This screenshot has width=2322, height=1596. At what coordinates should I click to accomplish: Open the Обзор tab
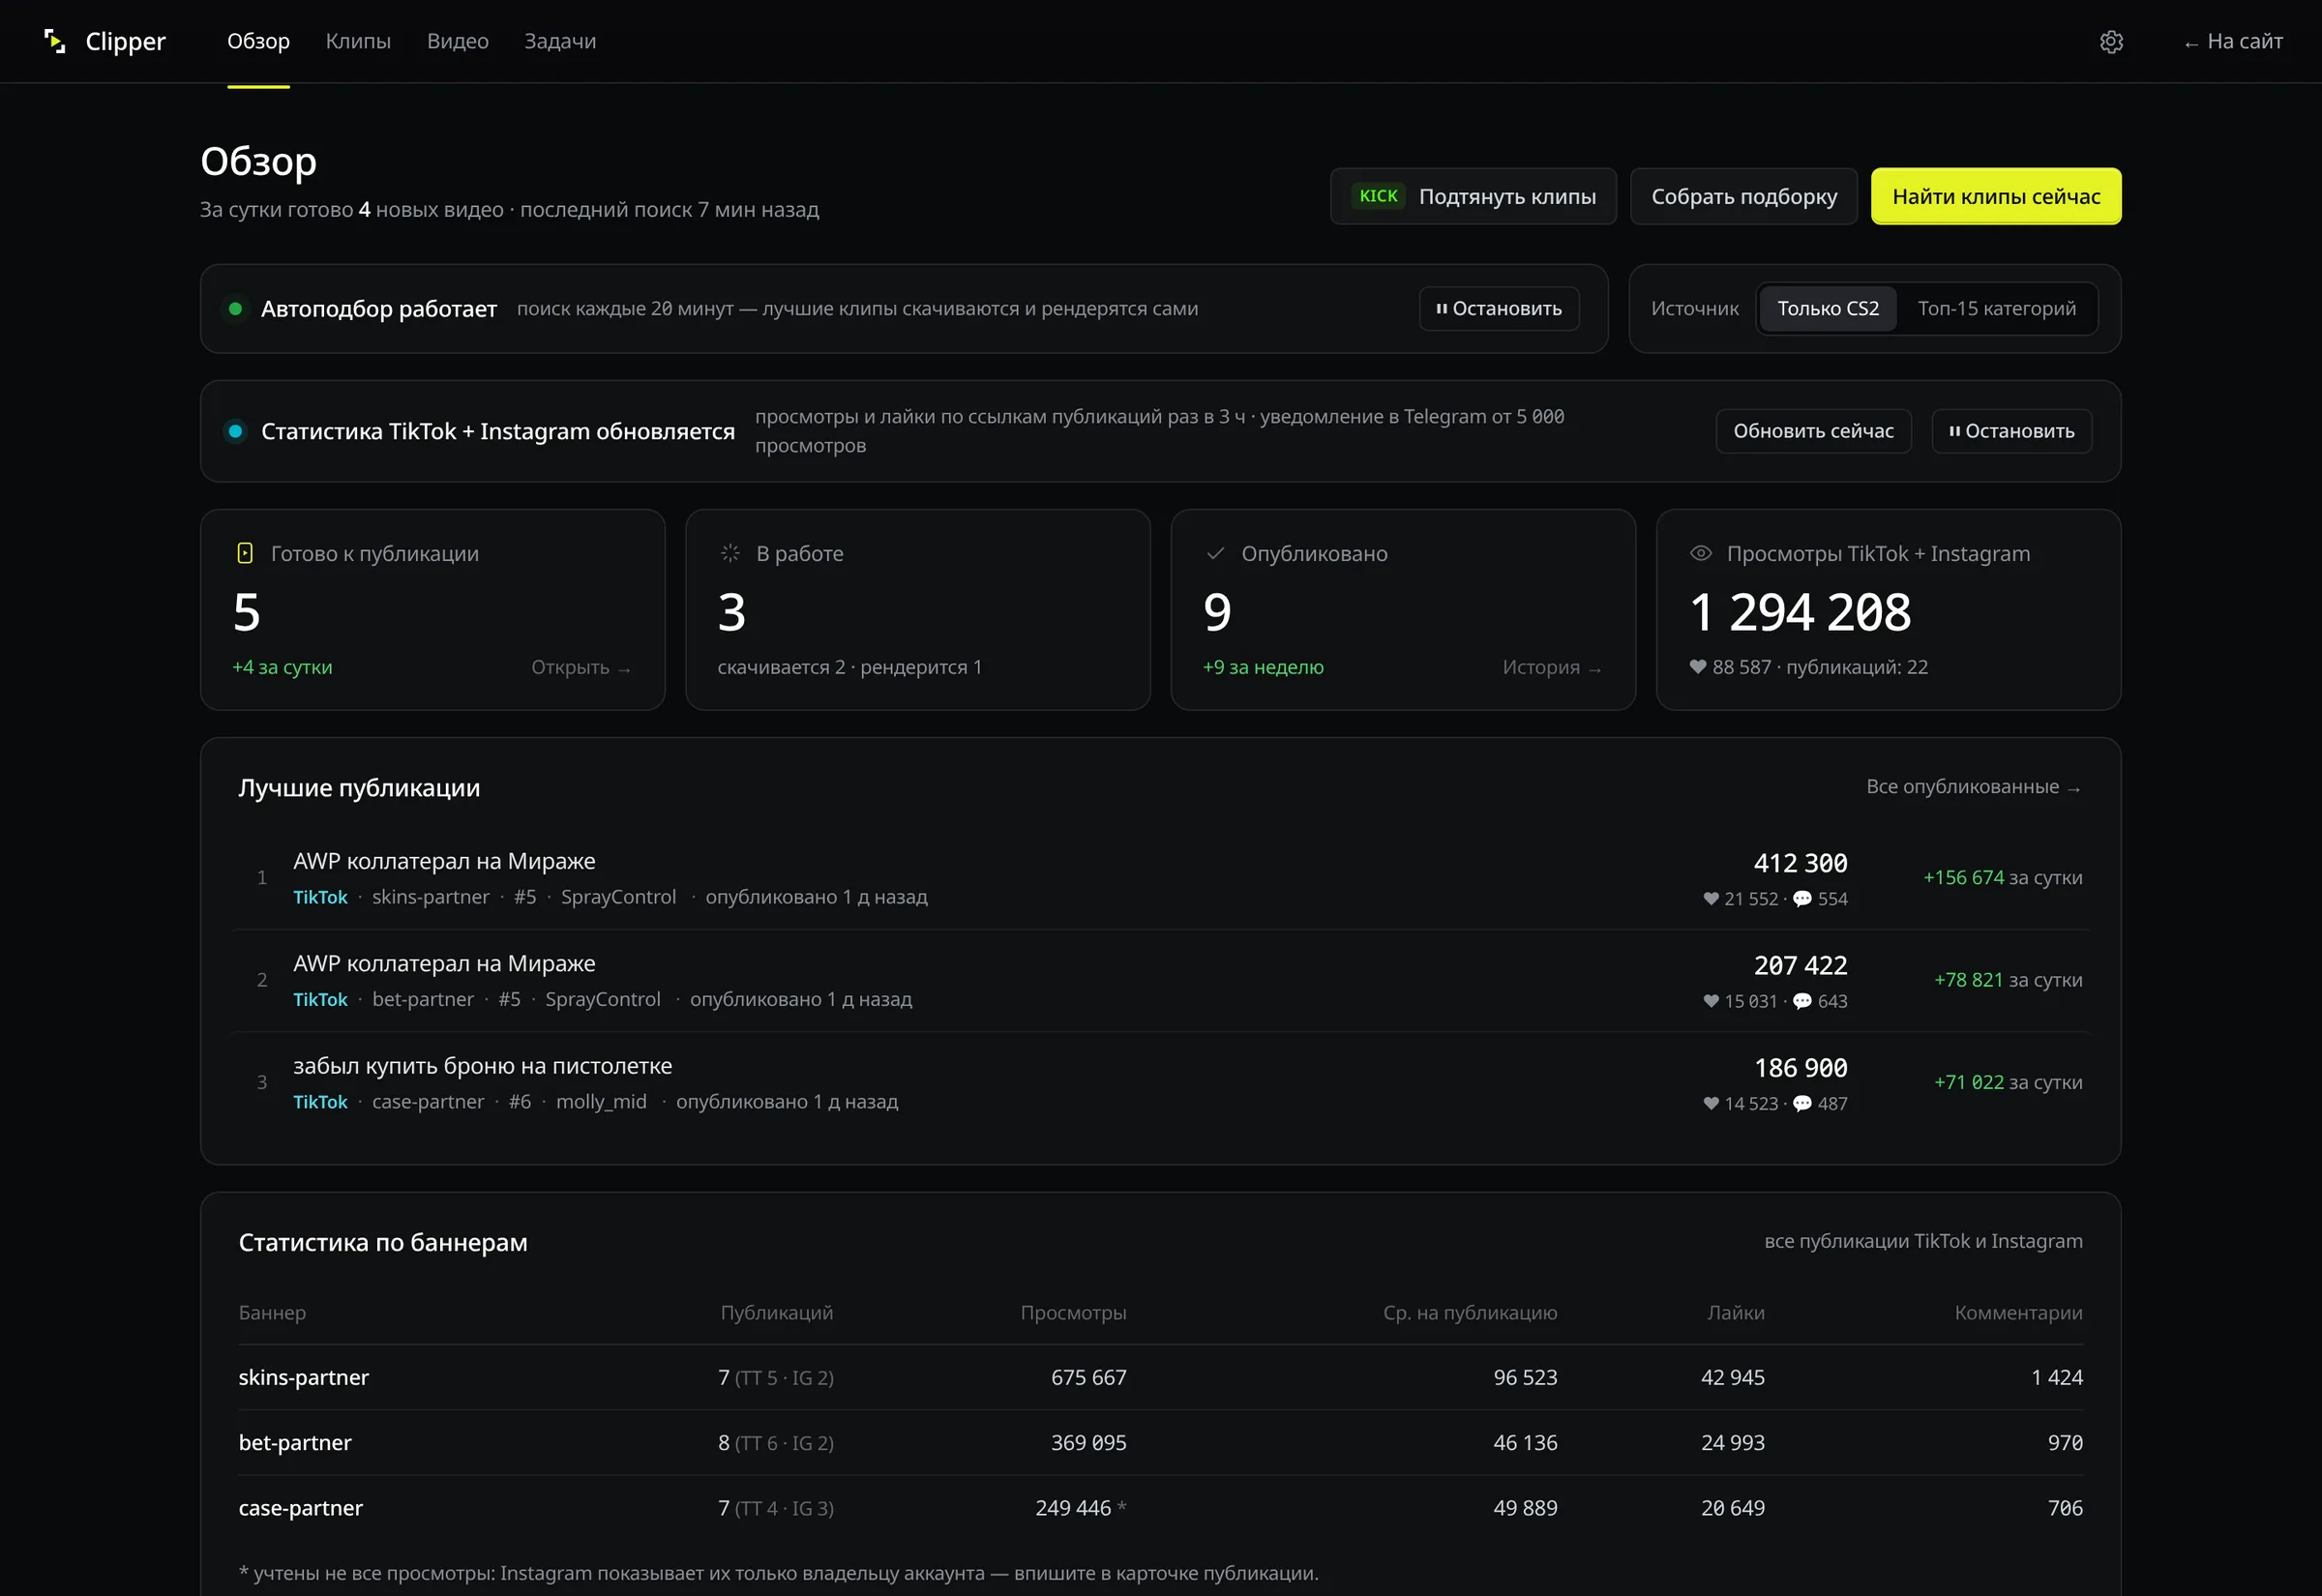pyautogui.click(x=258, y=41)
